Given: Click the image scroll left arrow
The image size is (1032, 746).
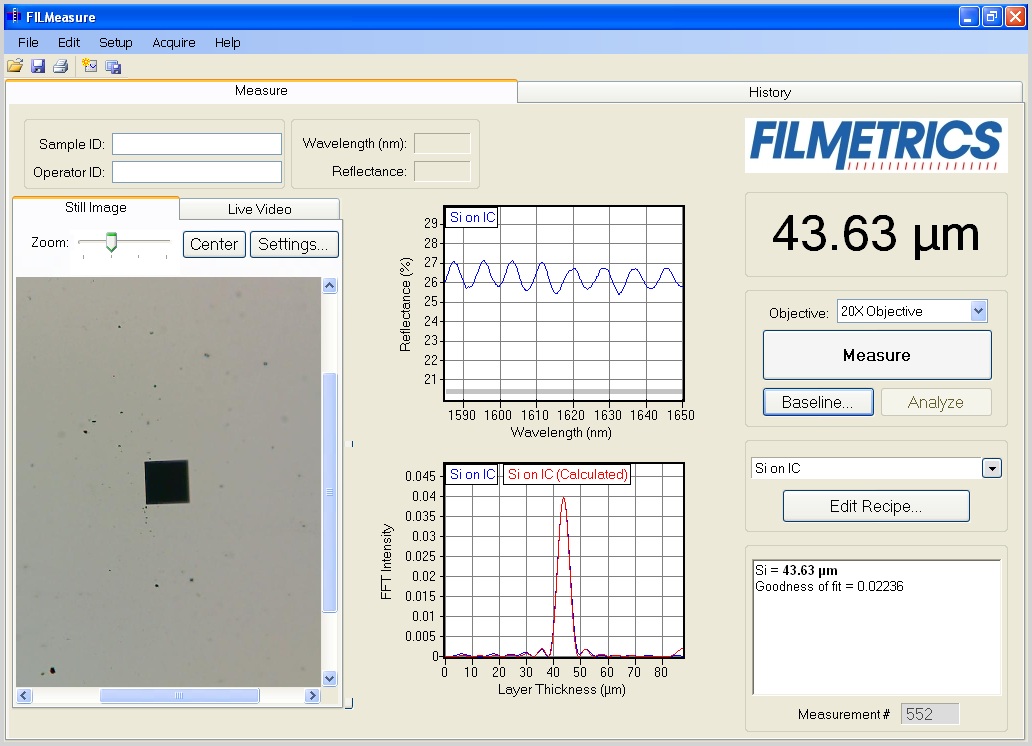Looking at the screenshot, I should [x=24, y=695].
